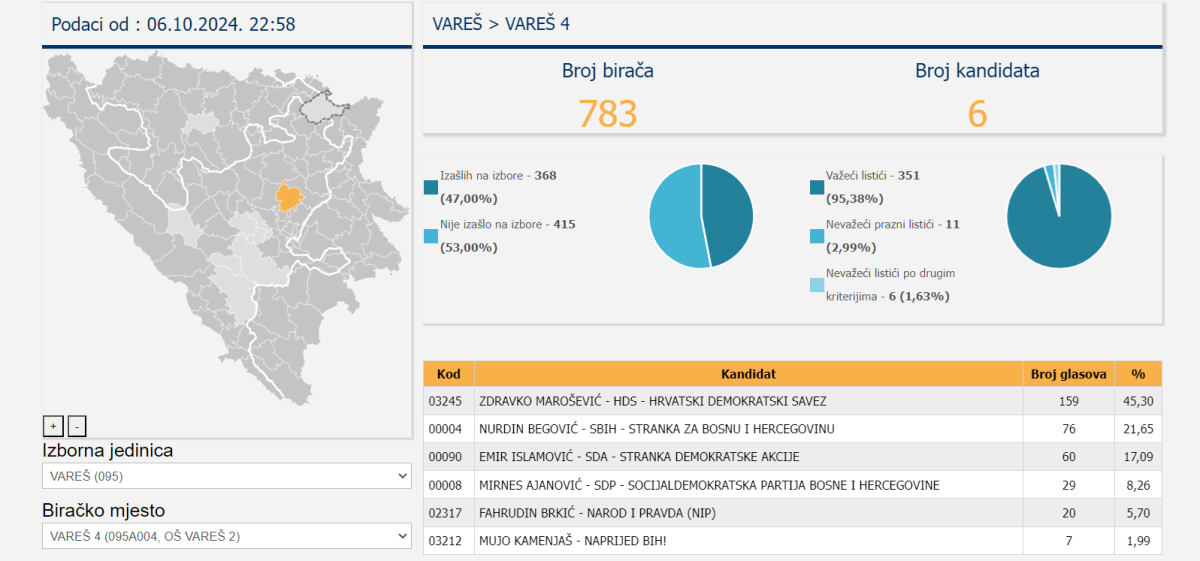This screenshot has height=561, width=1200.
Task: Zoom out the map with minus button
Action: (x=77, y=426)
